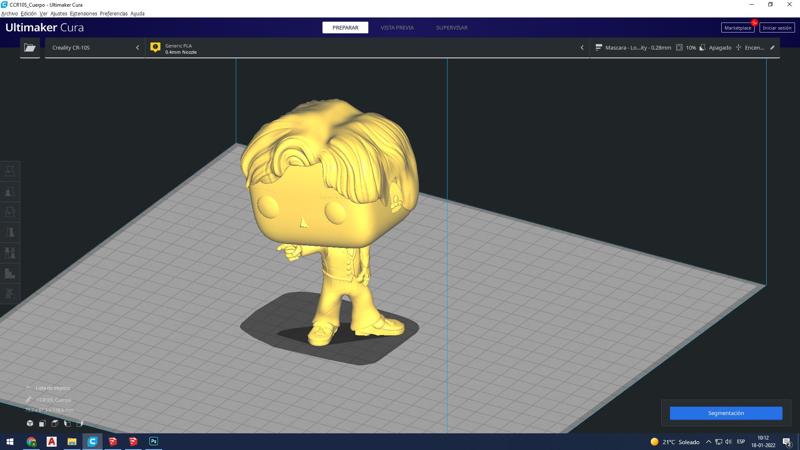Click the model dimensions text in mm
This screenshot has height=450, width=800.
coord(49,410)
